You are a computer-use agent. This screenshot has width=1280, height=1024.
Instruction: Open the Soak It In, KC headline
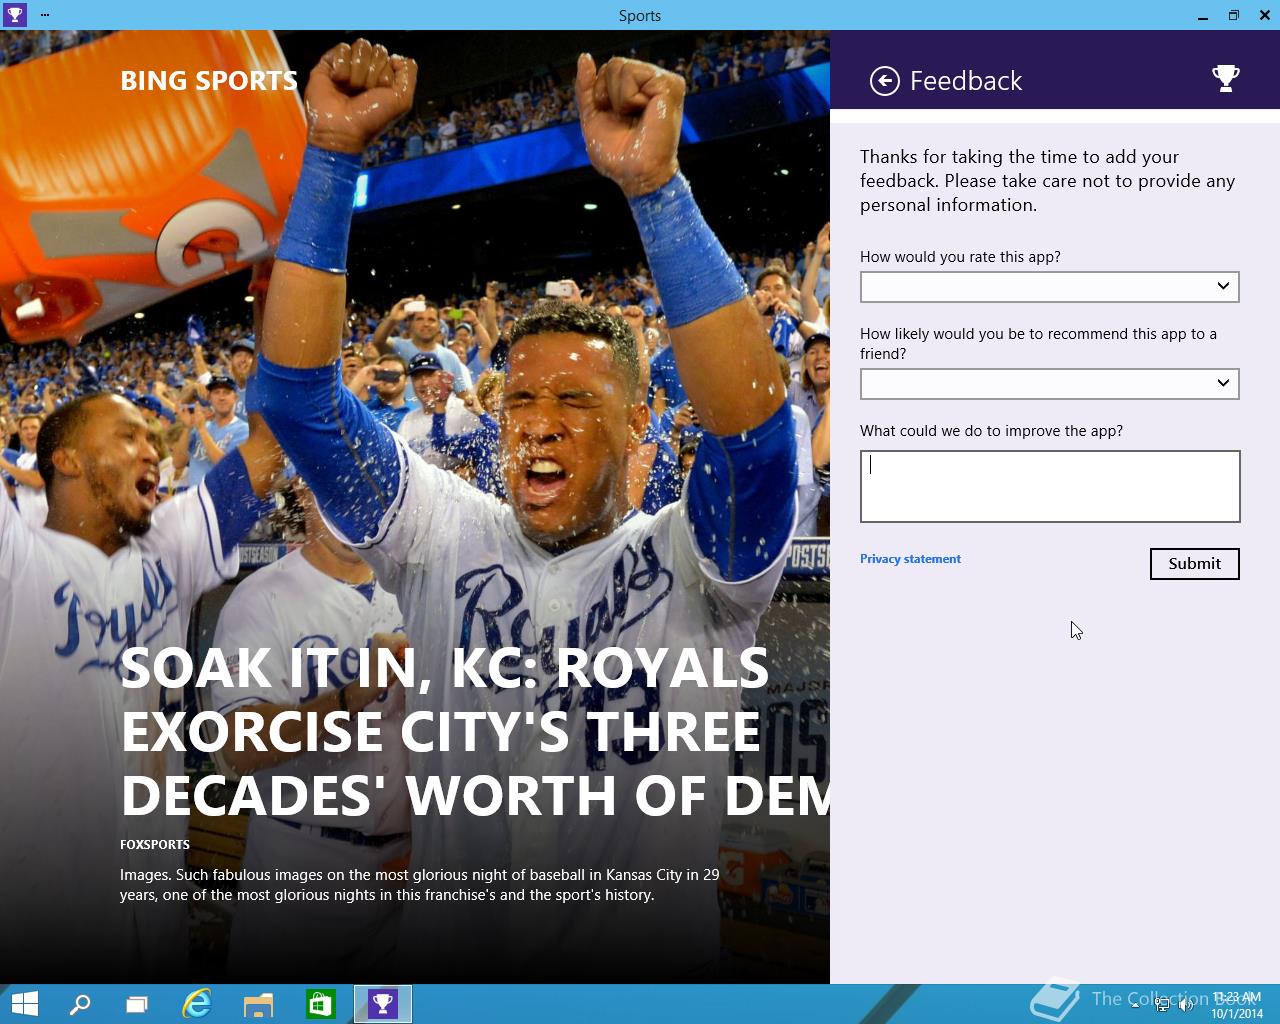click(x=475, y=732)
